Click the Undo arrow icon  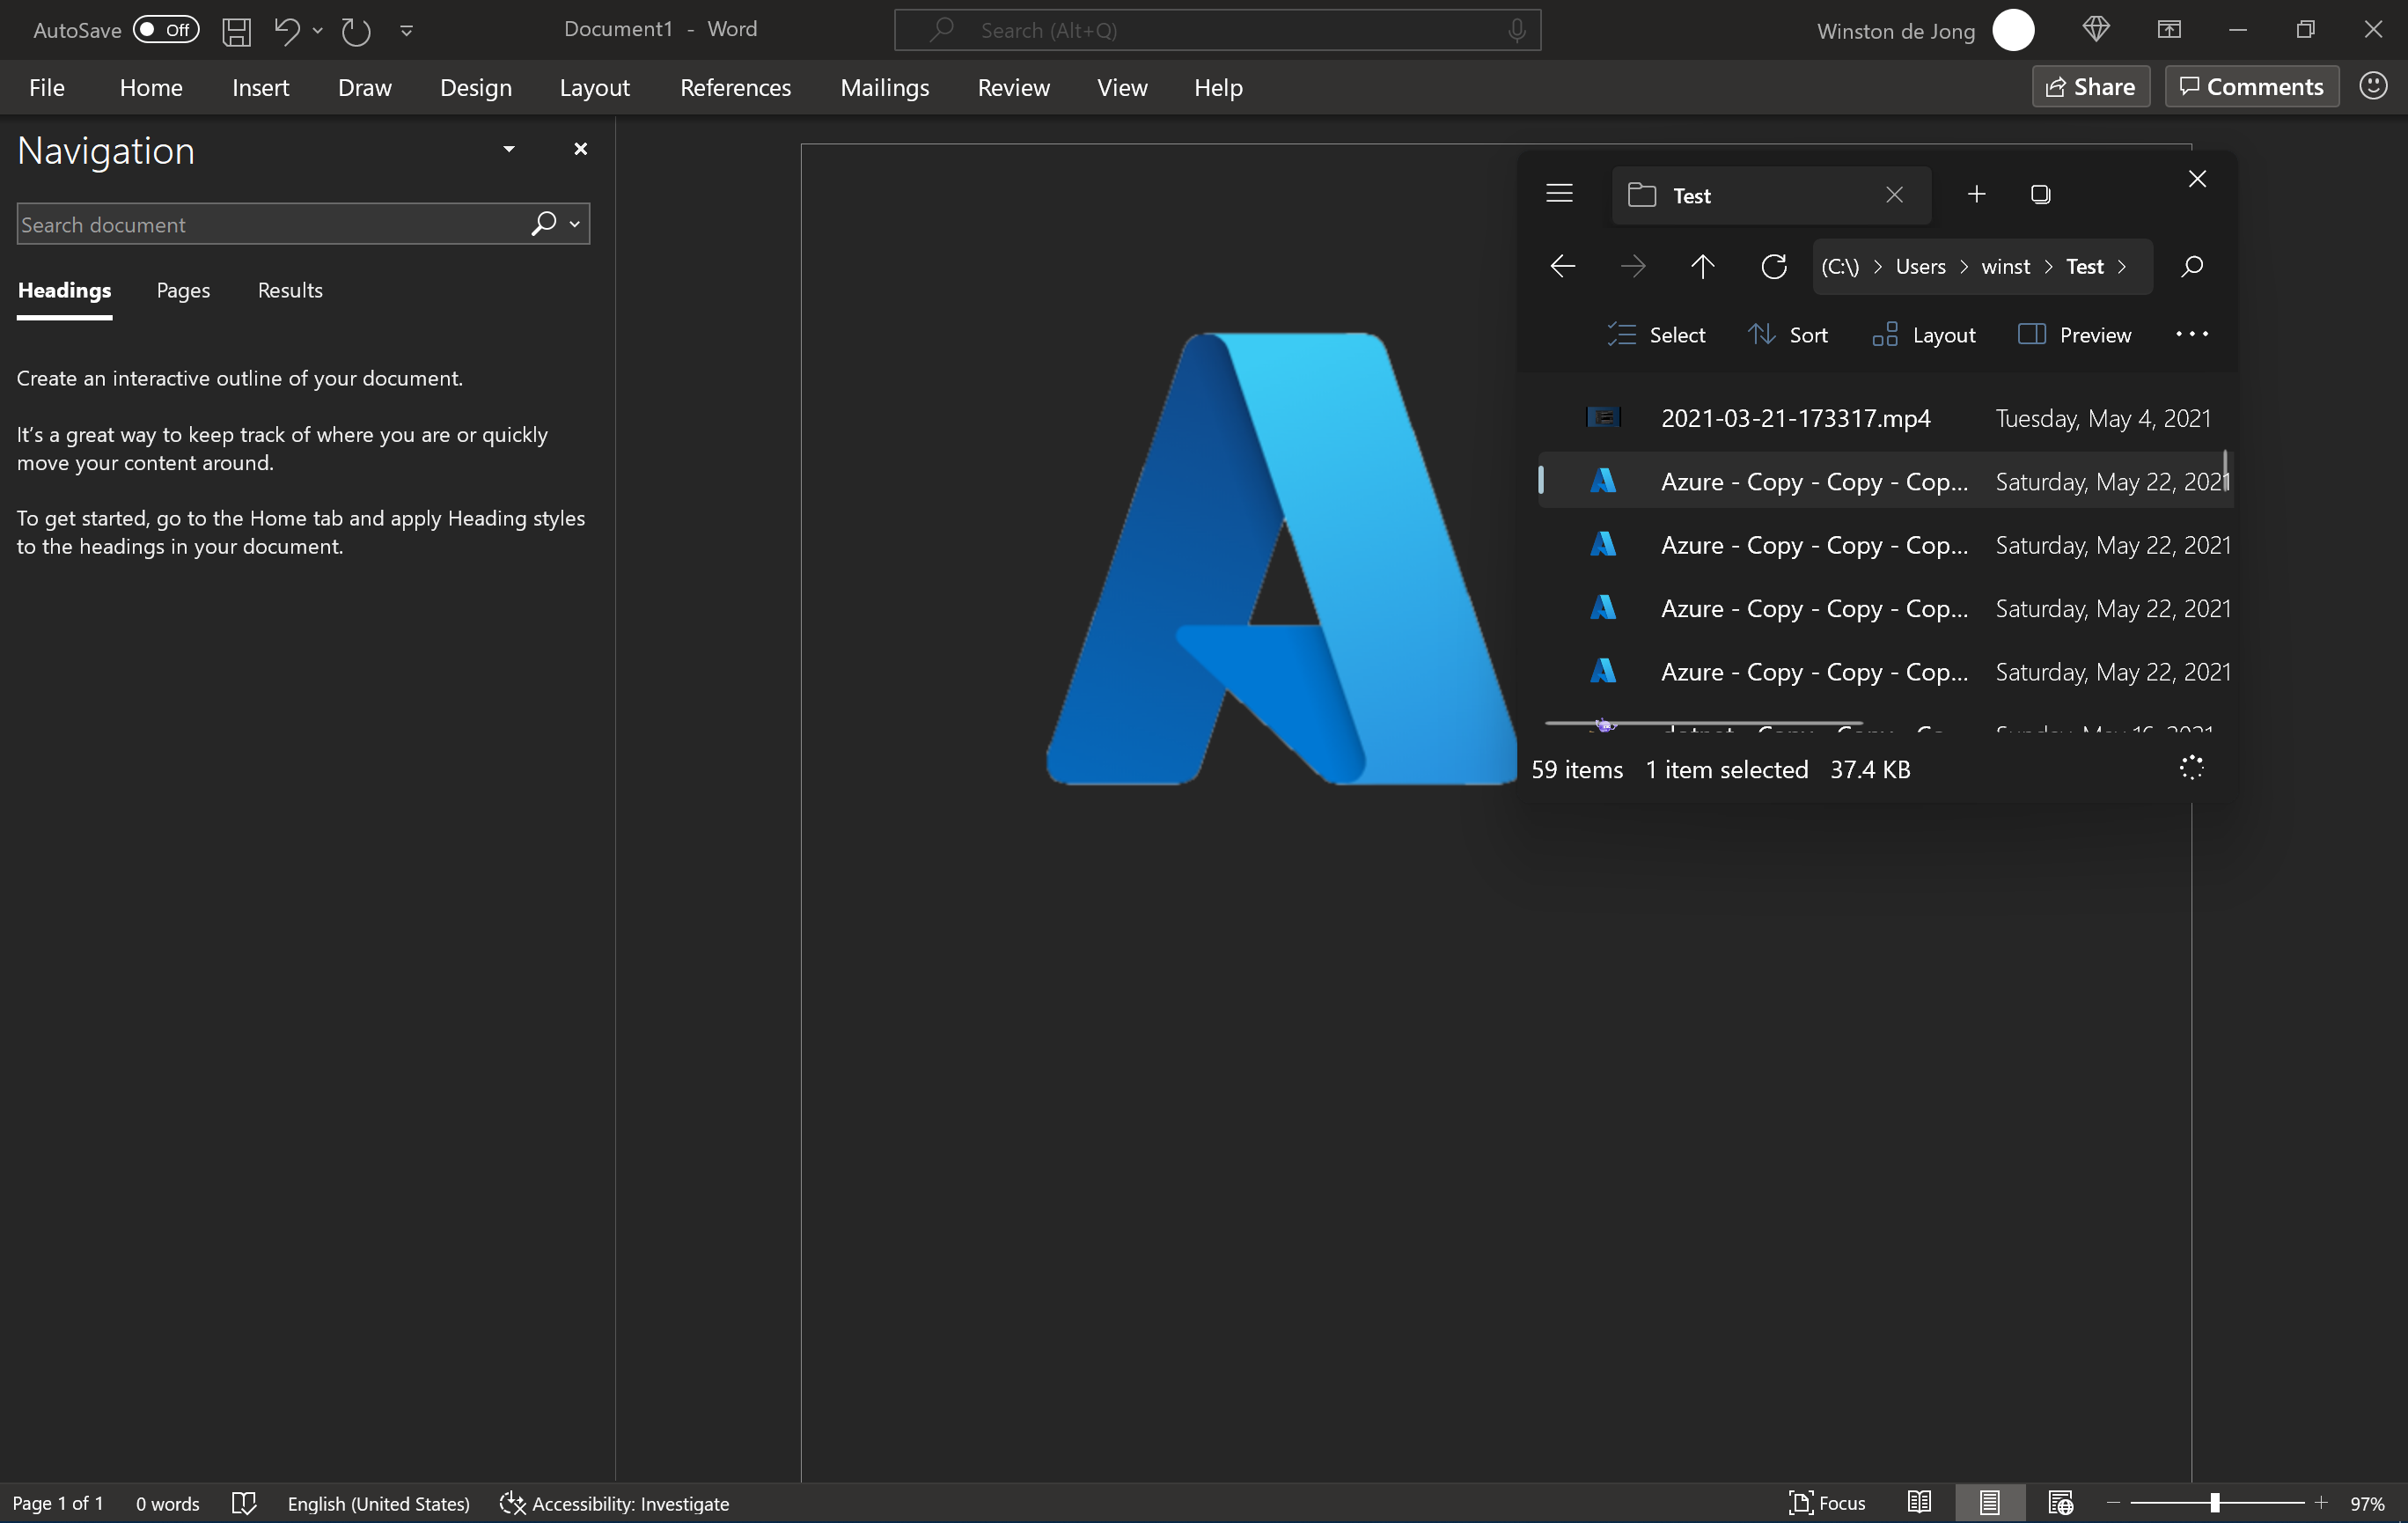point(286,31)
